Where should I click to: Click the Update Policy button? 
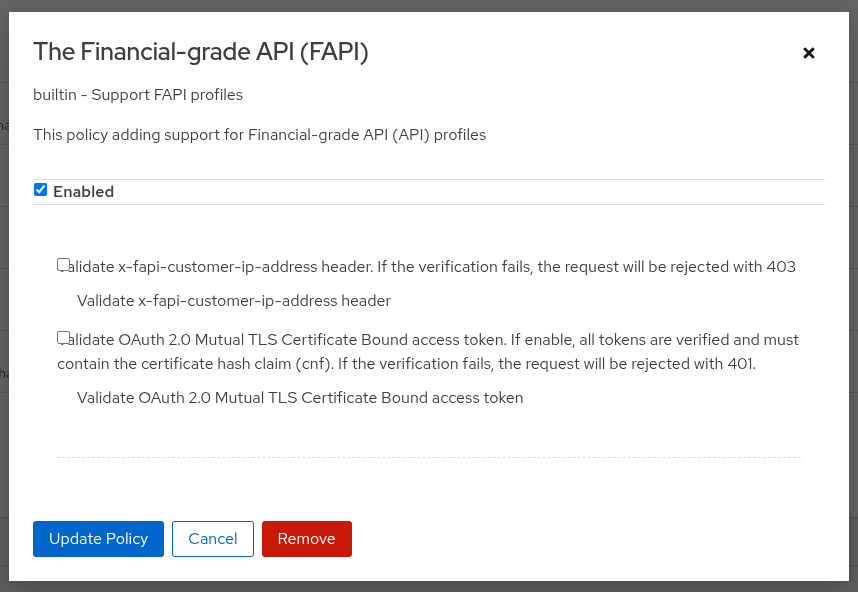click(98, 538)
